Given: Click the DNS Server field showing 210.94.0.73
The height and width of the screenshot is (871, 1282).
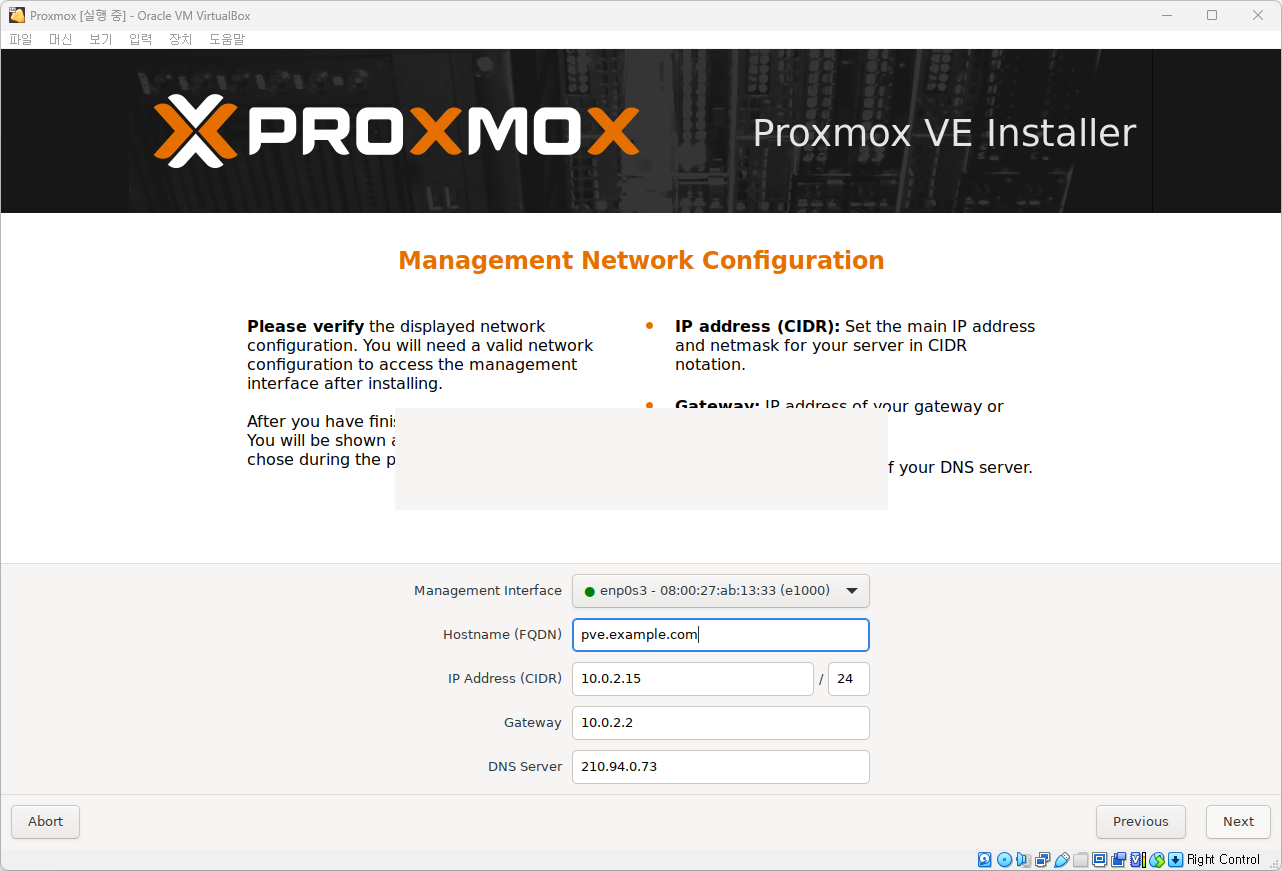Looking at the screenshot, I should coord(721,766).
